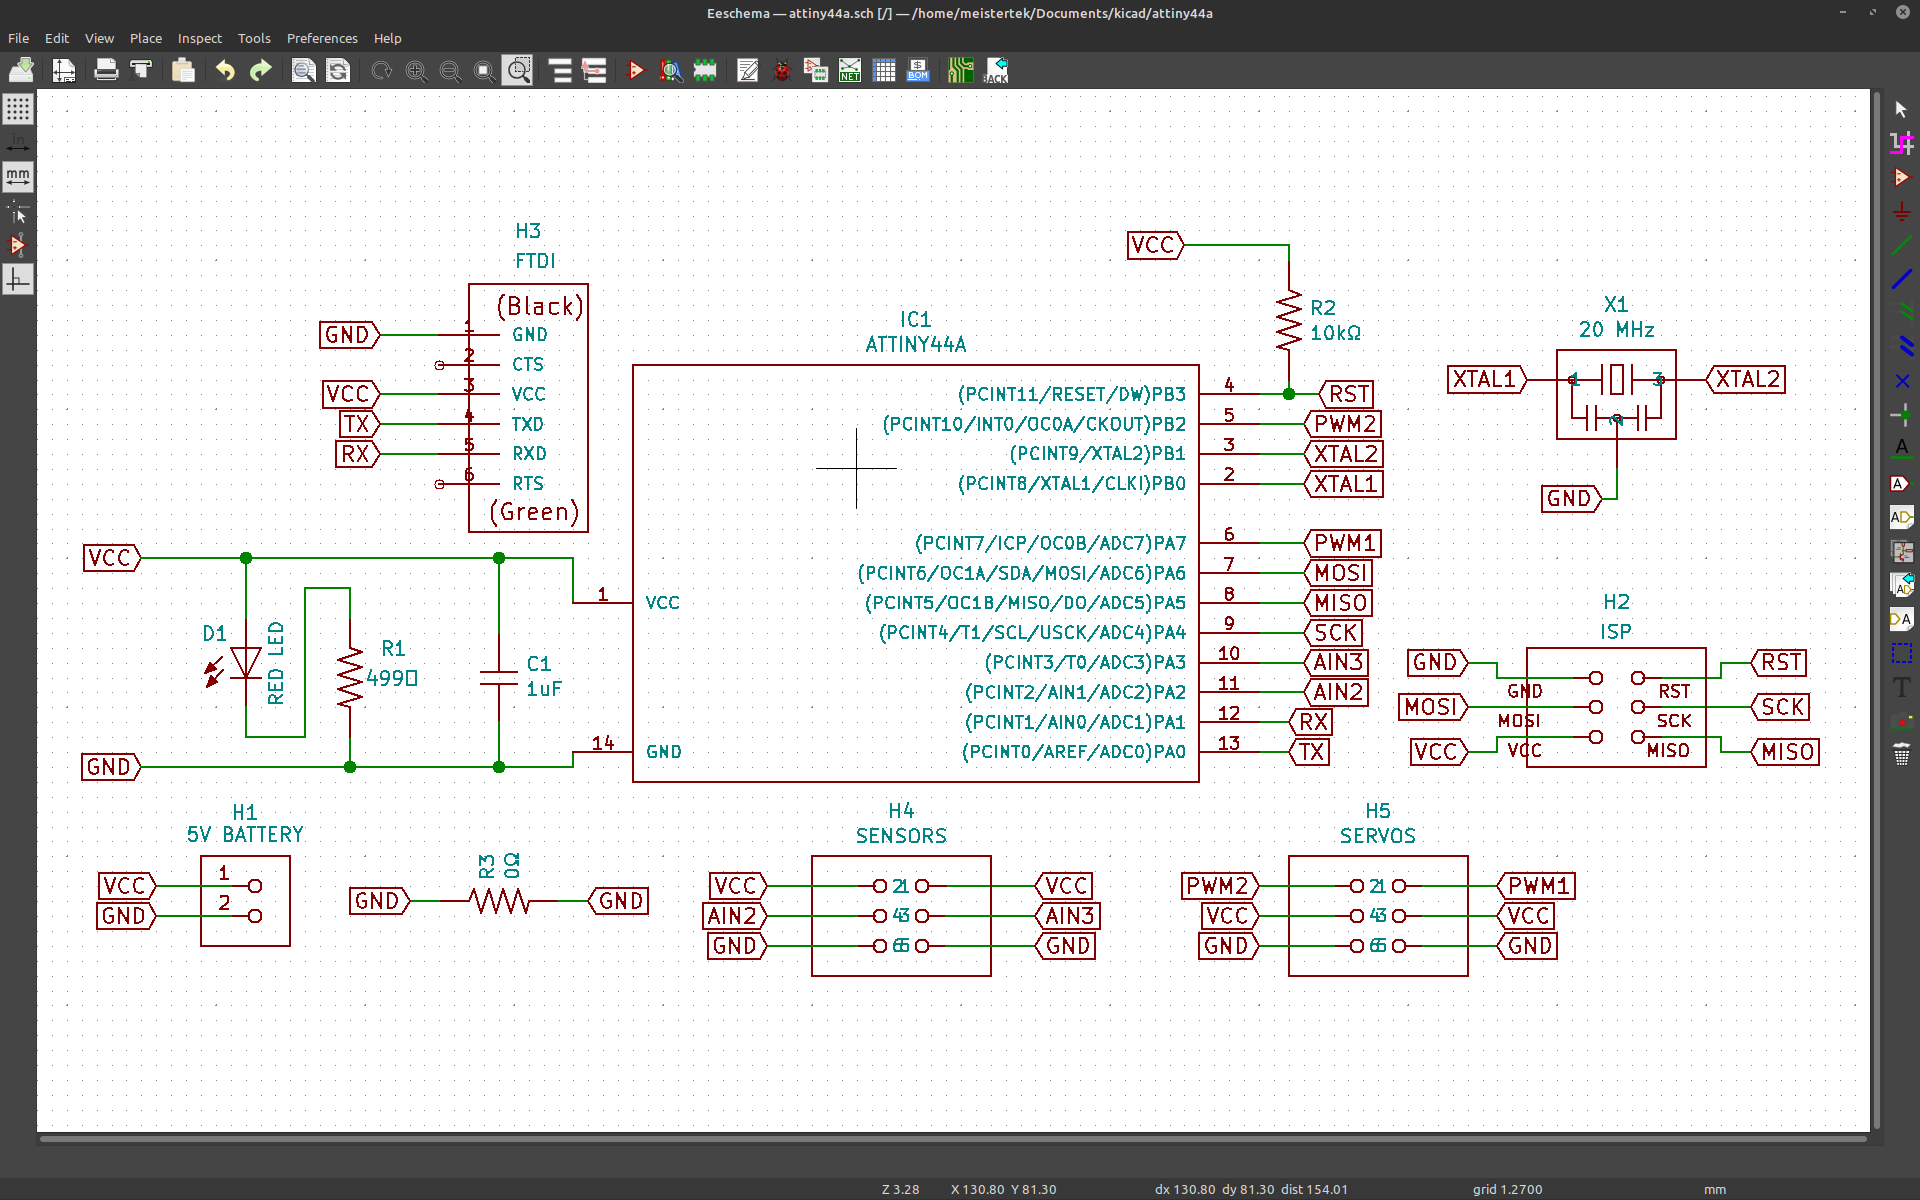Select the draw bus tool

(1901, 279)
